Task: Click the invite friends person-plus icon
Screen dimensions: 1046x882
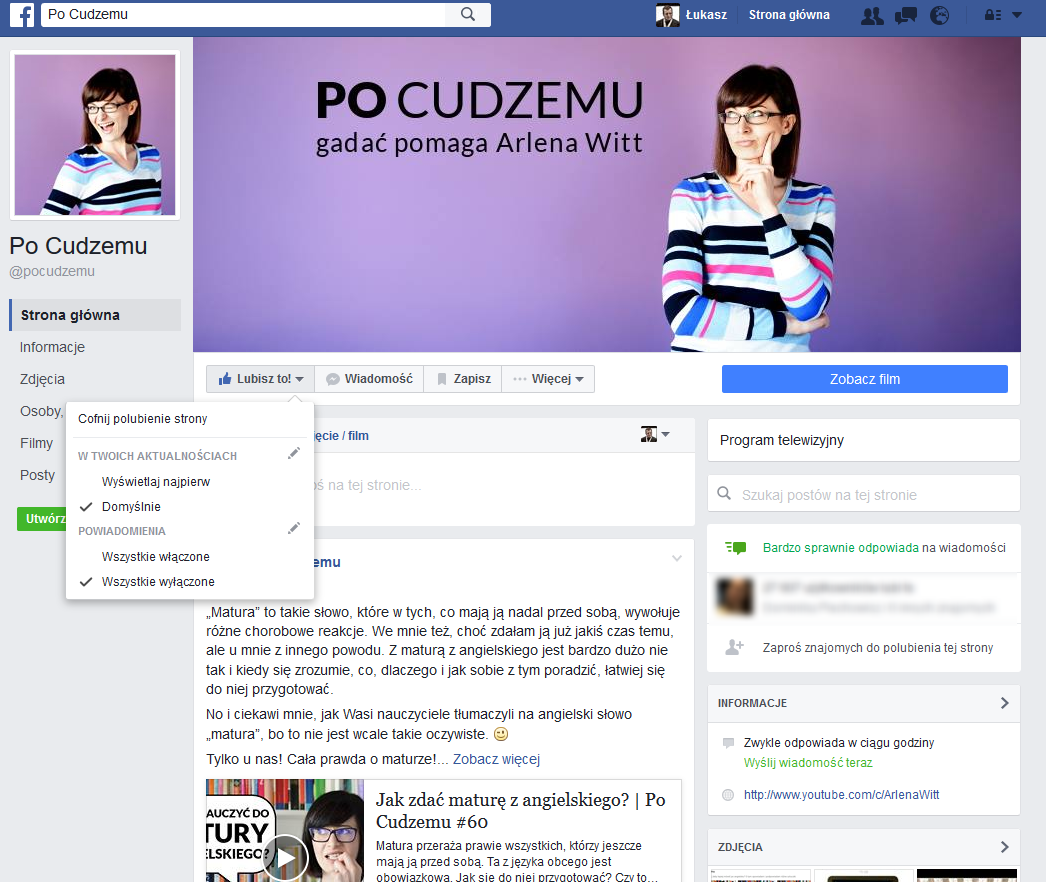Action: pyautogui.click(x=734, y=647)
